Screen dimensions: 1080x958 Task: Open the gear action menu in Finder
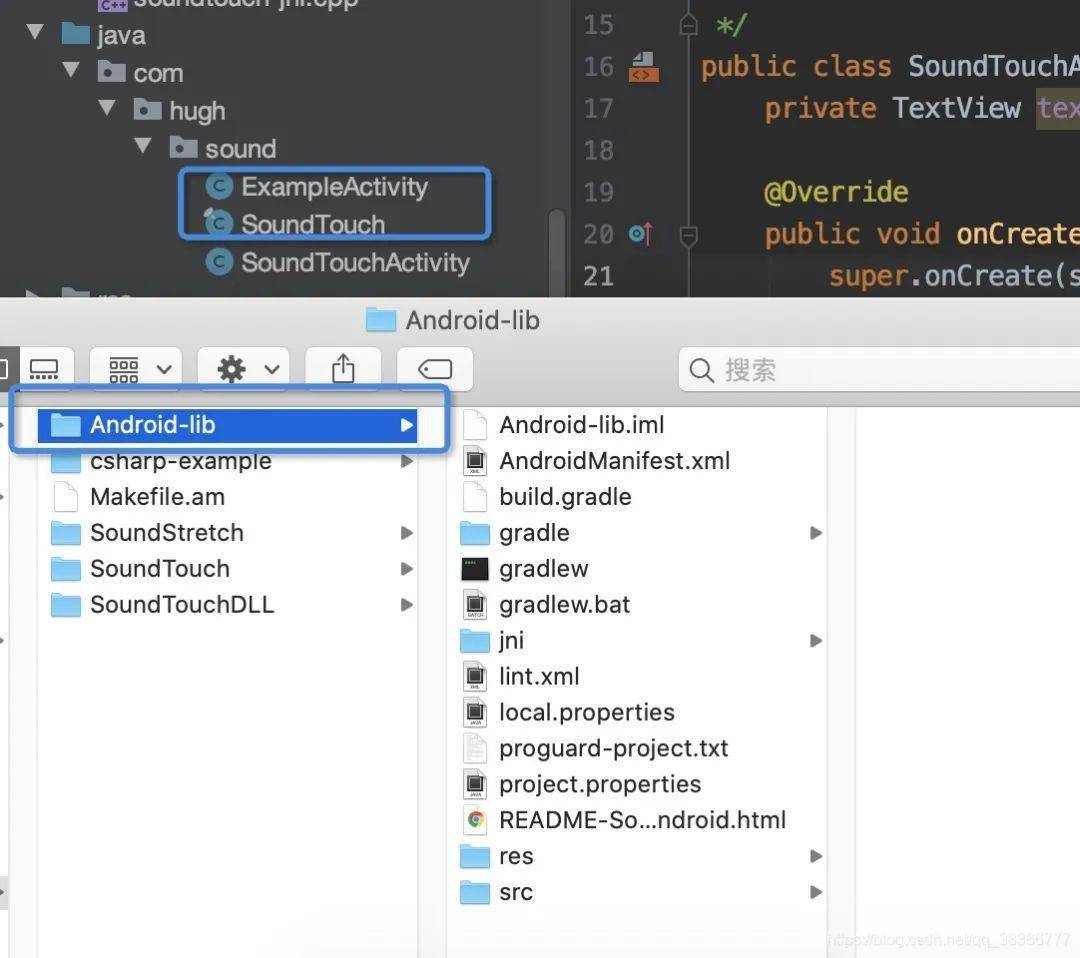coord(244,369)
